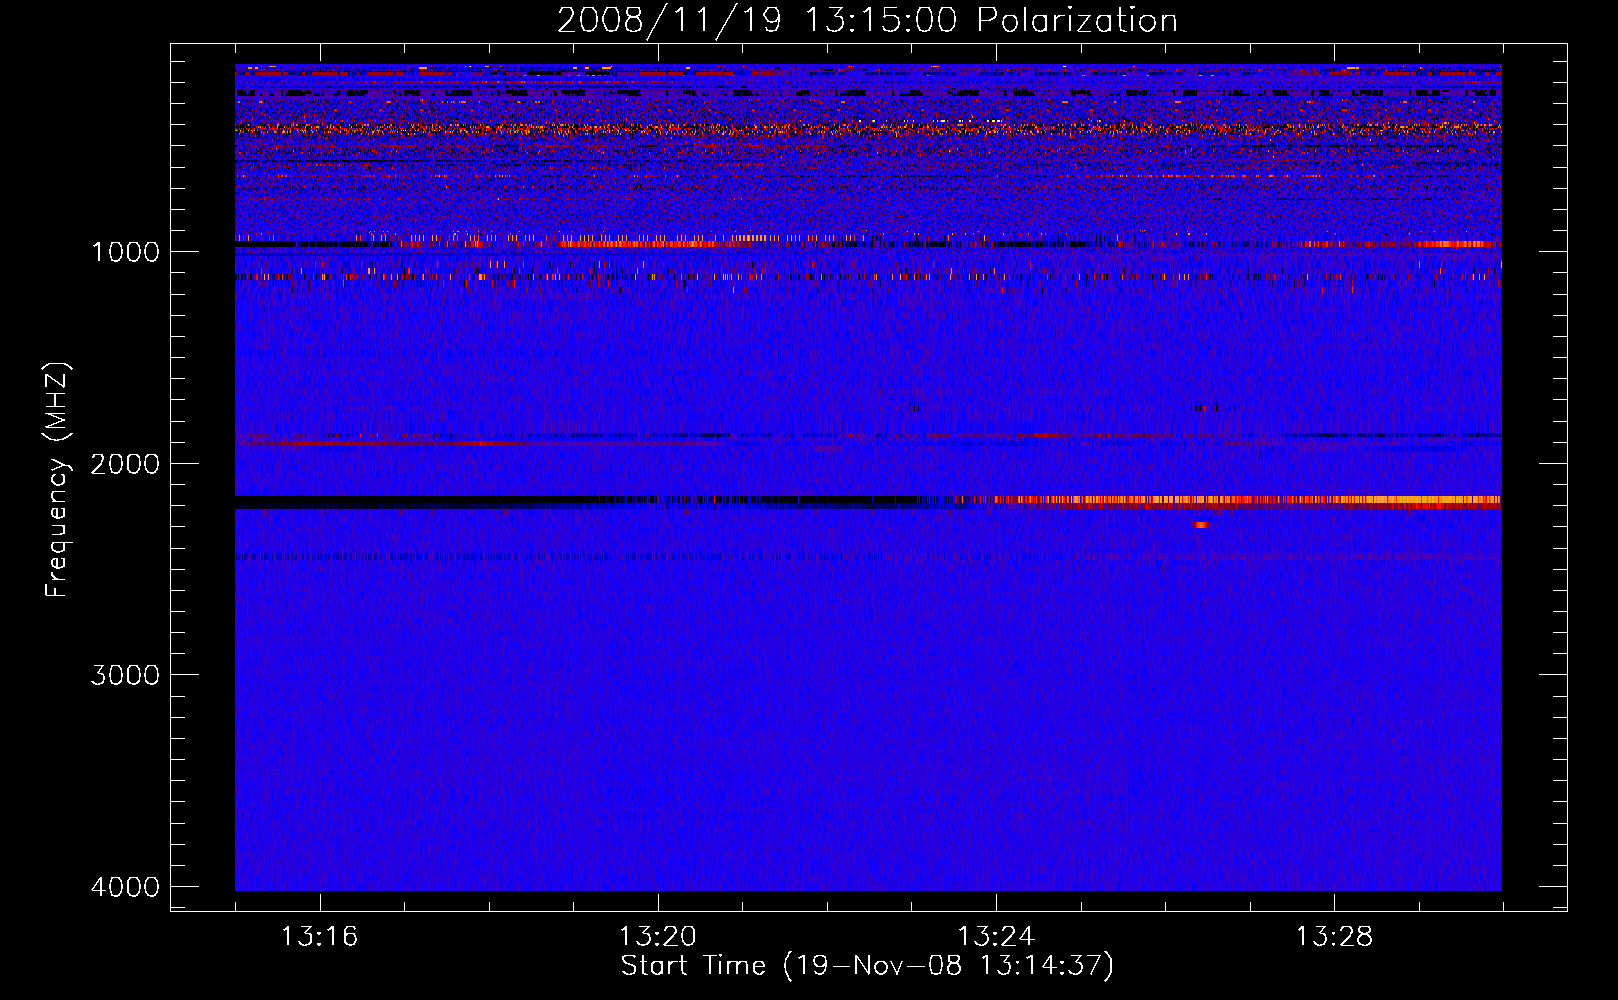Click the 13:24 time tick label
This screenshot has width=1618, height=1000.
click(996, 937)
